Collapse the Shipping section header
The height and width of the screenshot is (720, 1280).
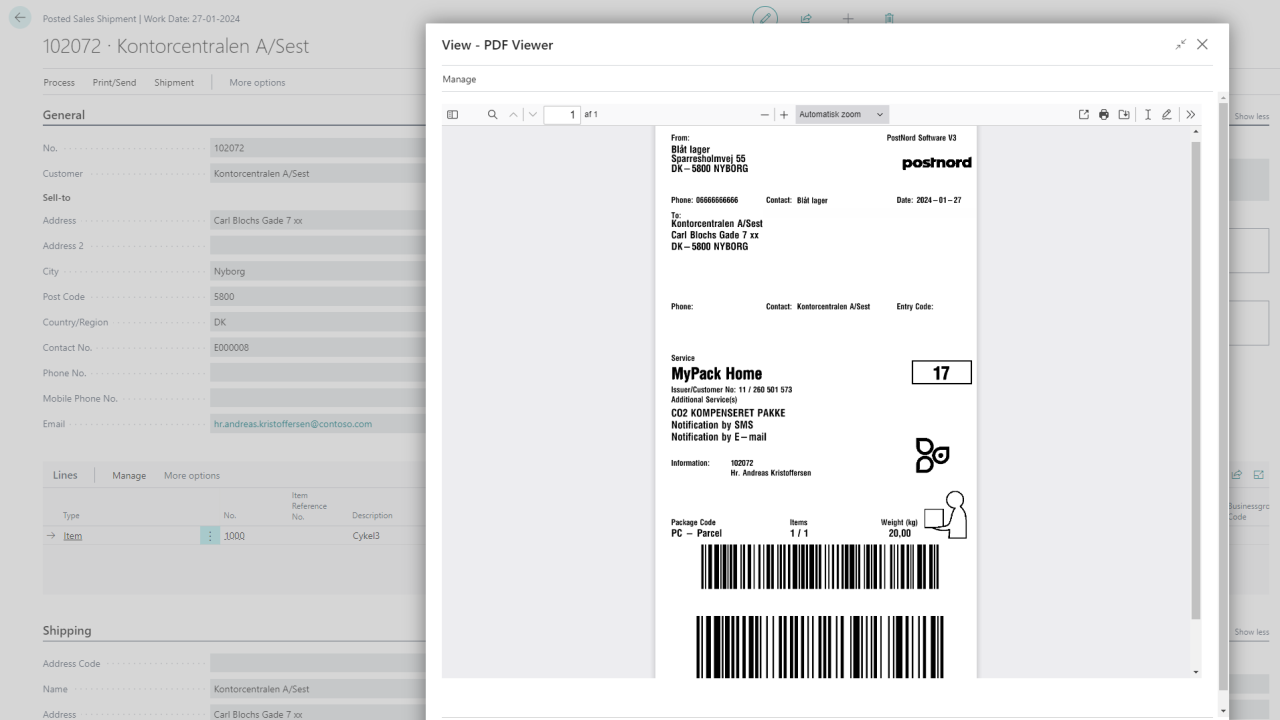tap(67, 631)
